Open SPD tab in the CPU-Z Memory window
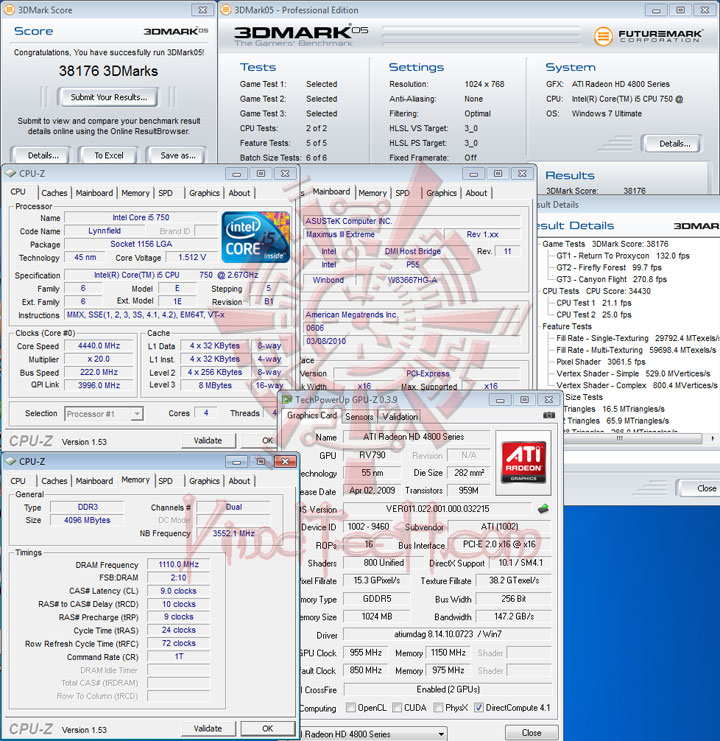Screen dimensions: 720x741 (165, 481)
